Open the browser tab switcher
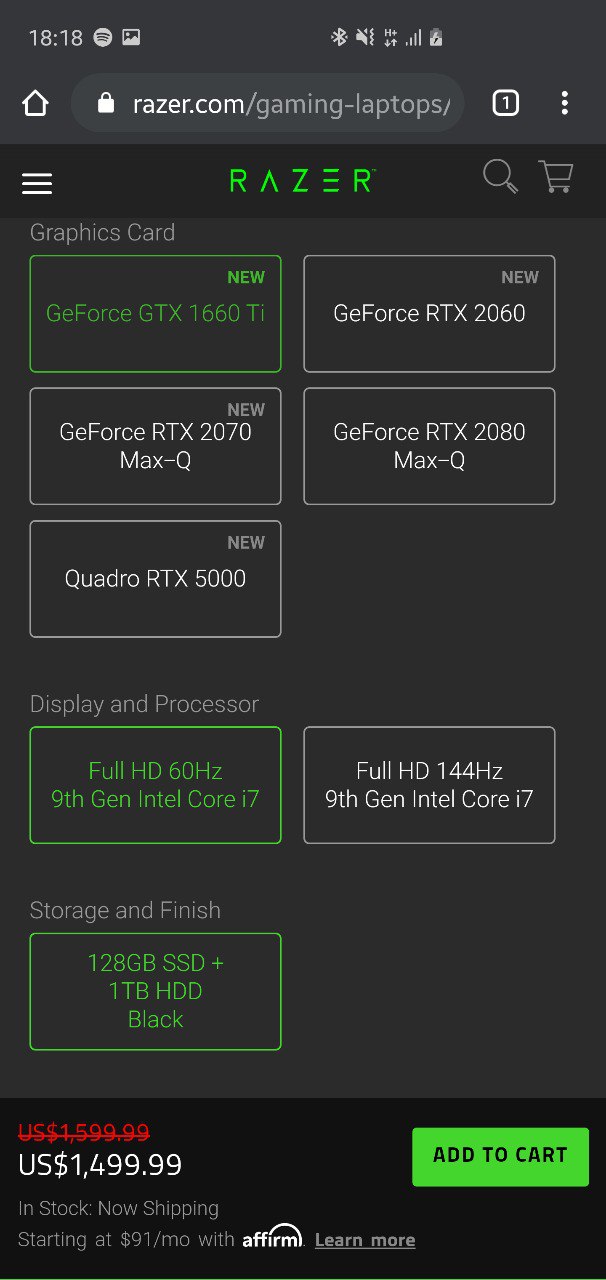606x1280 pixels. [506, 103]
